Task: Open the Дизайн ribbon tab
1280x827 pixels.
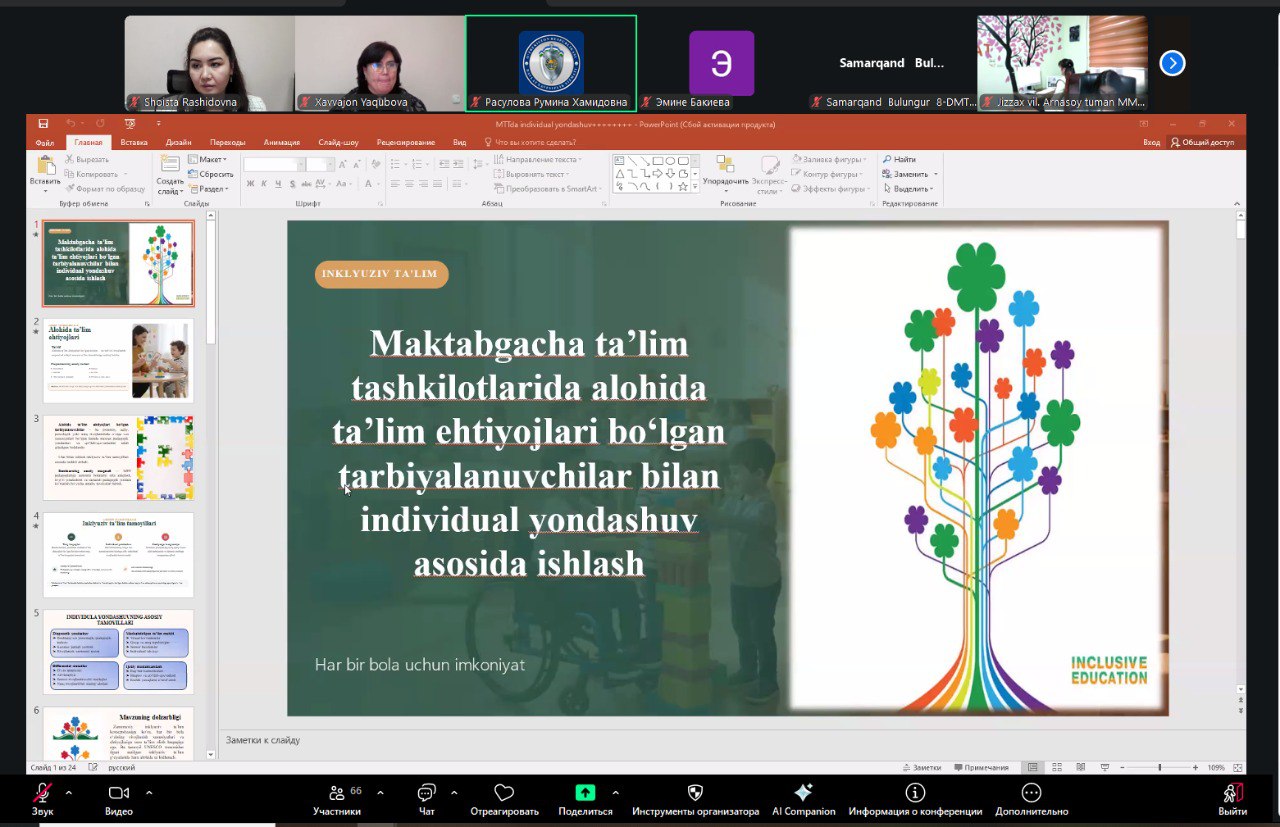Action: pyautogui.click(x=178, y=142)
